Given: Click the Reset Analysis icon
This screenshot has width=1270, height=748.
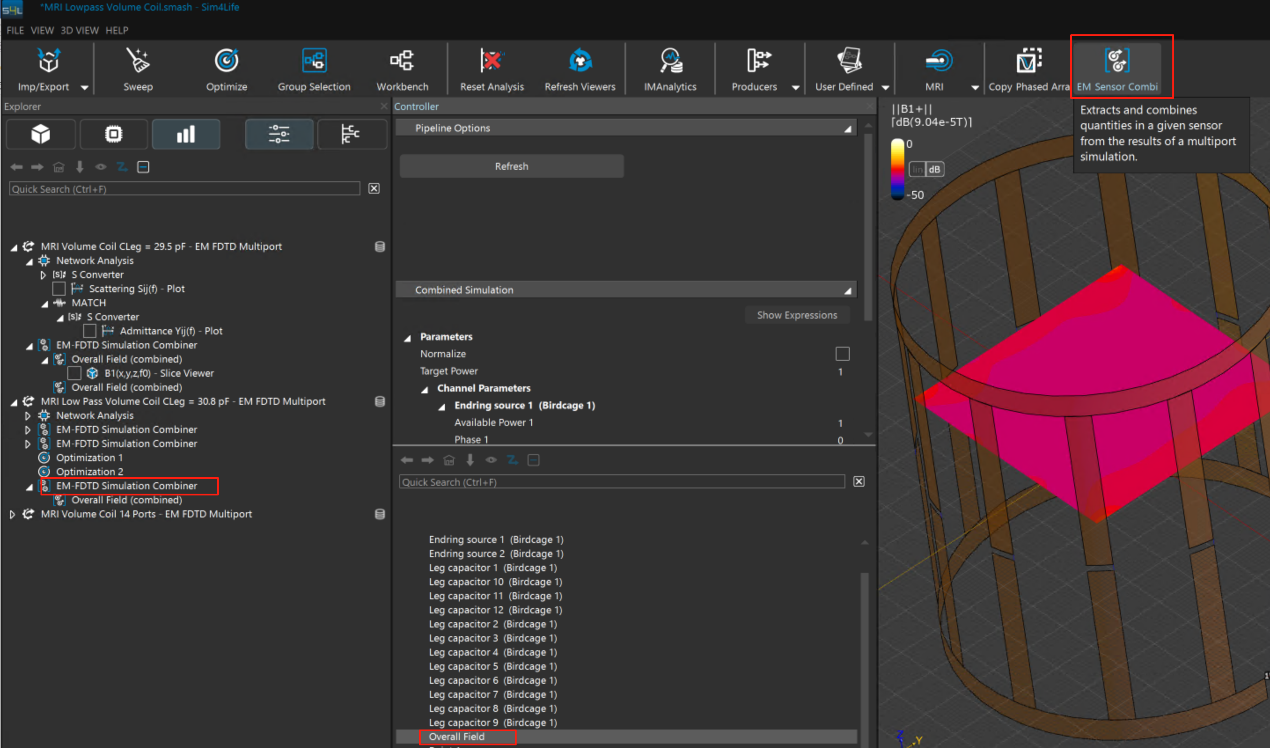Looking at the screenshot, I should point(492,62).
